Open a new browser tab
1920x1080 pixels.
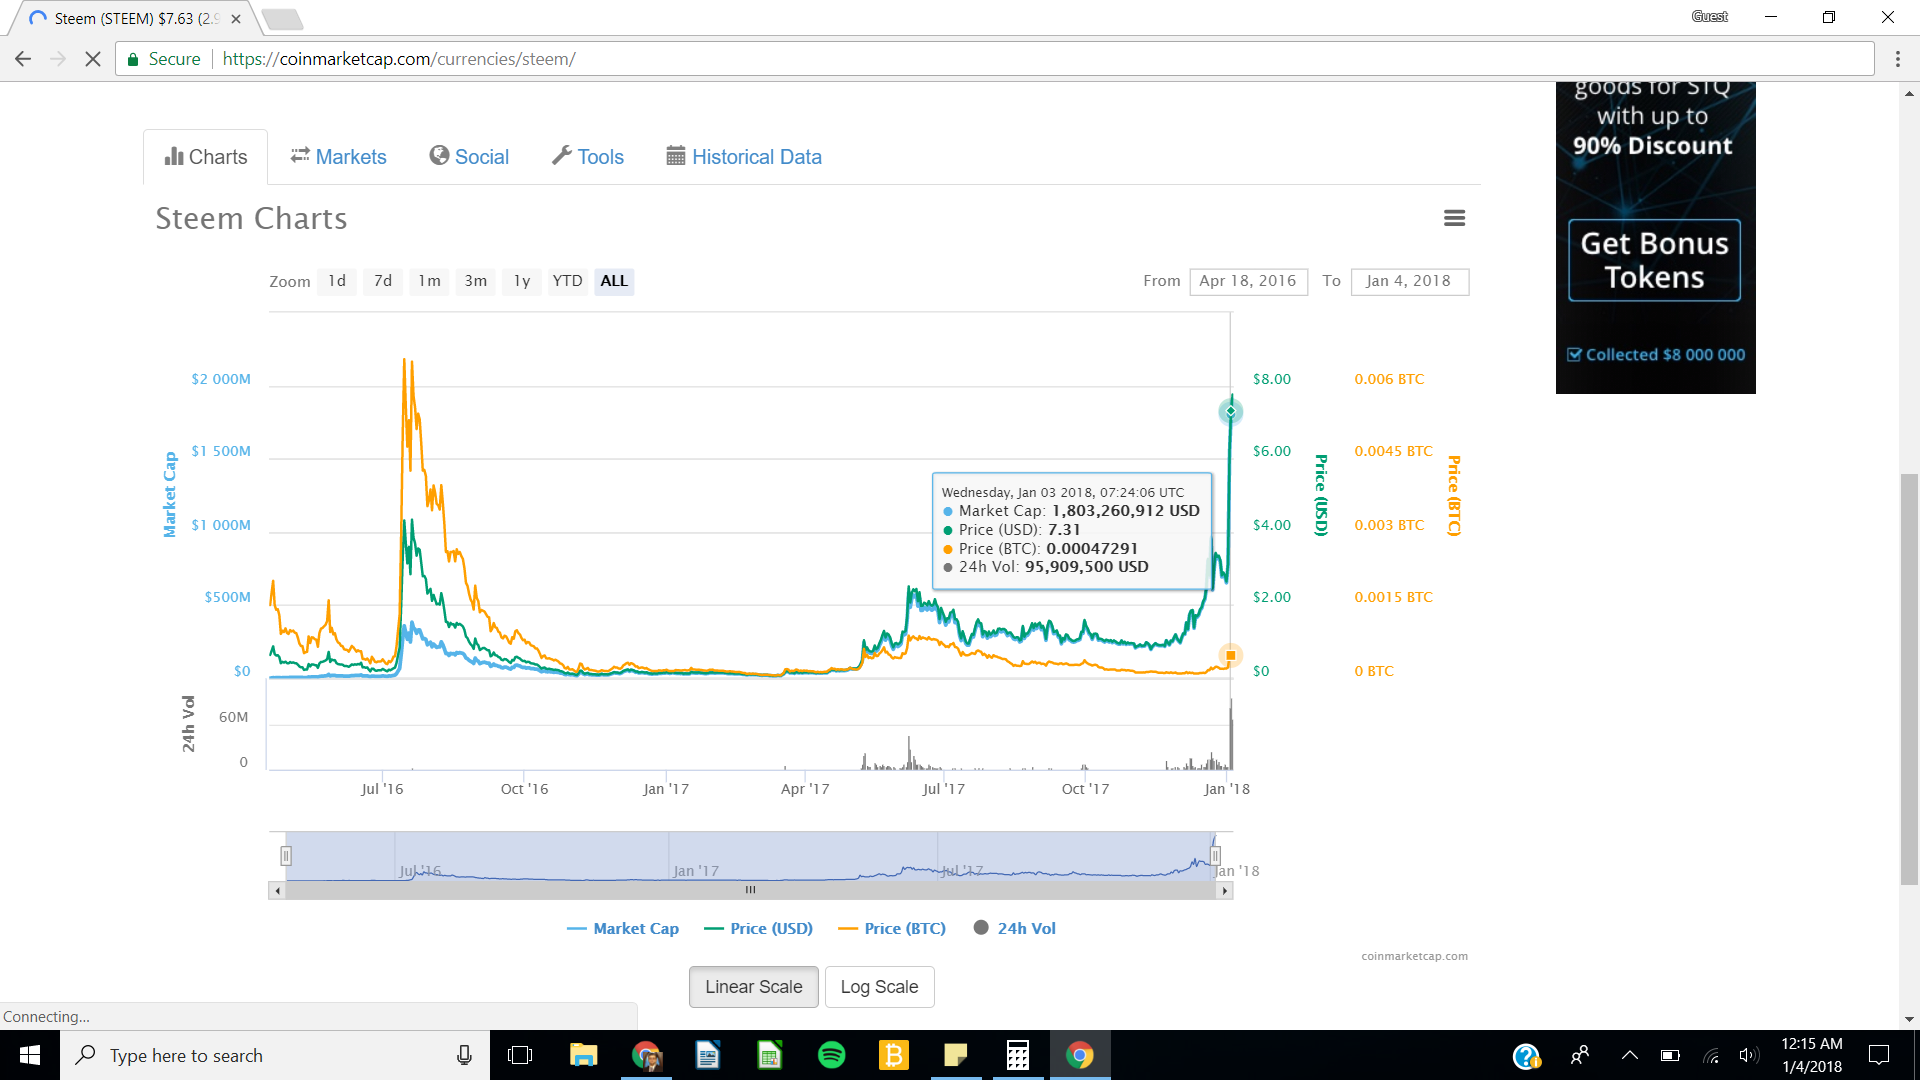(x=283, y=18)
